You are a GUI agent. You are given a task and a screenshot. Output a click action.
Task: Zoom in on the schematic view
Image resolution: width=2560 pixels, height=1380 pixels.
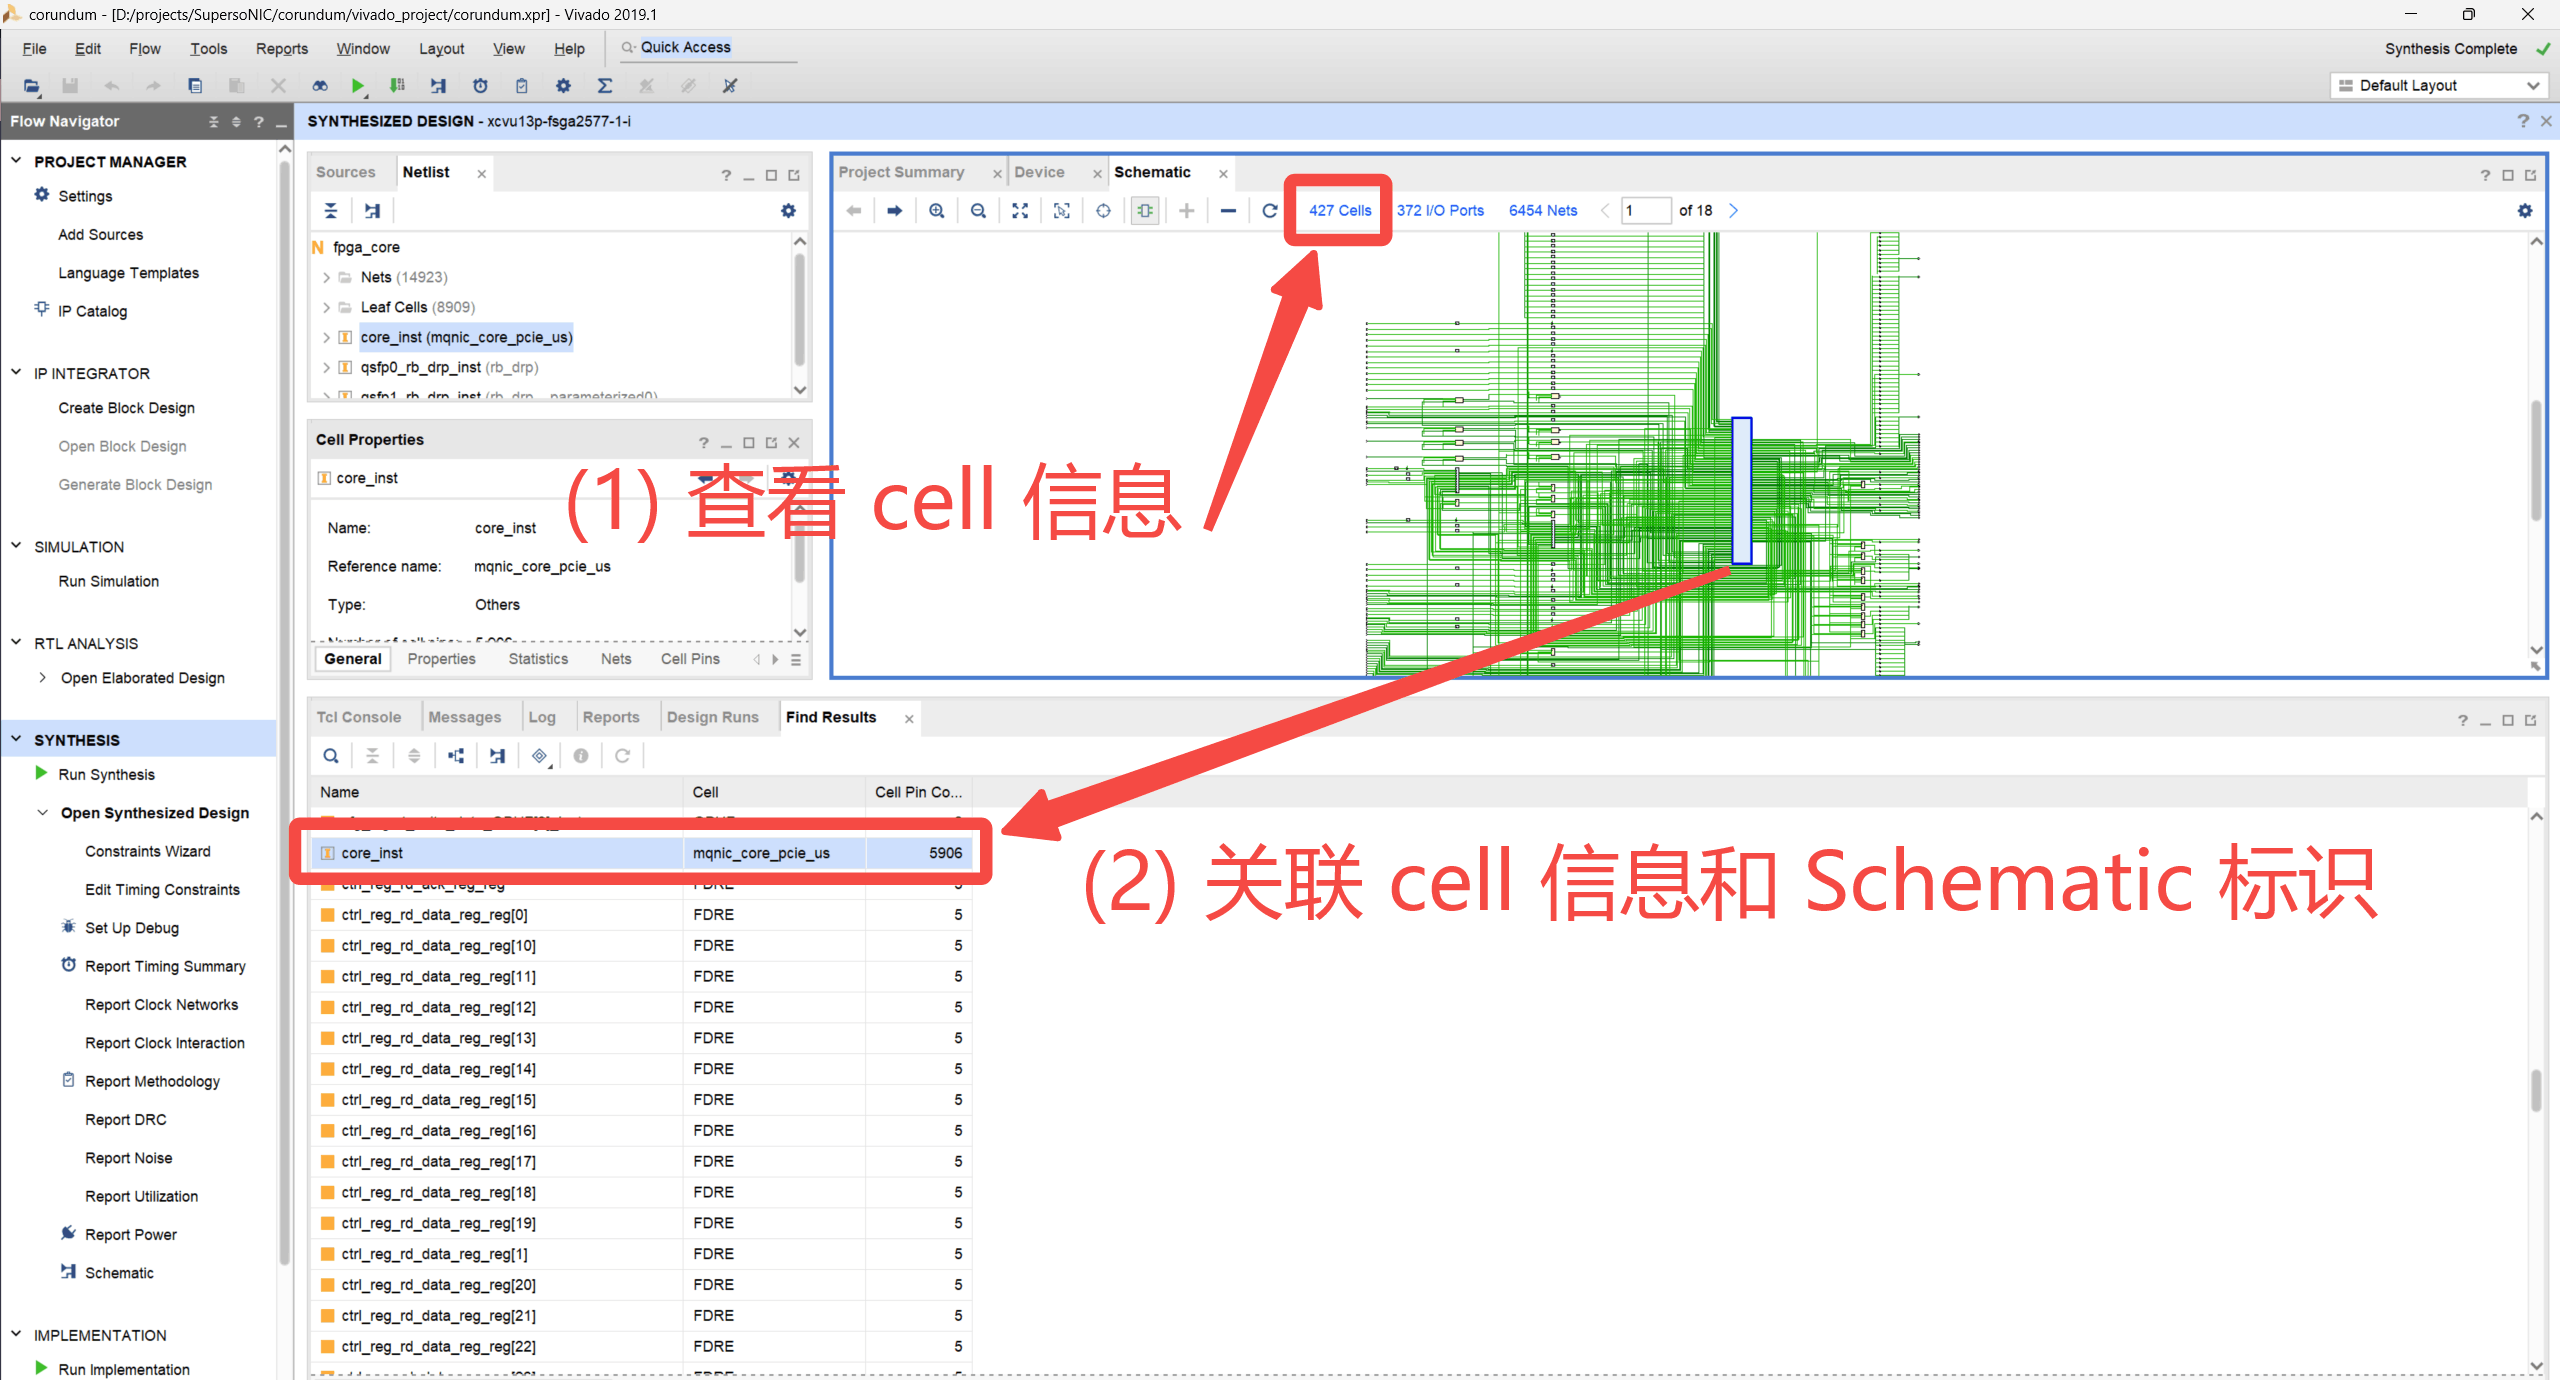point(936,211)
